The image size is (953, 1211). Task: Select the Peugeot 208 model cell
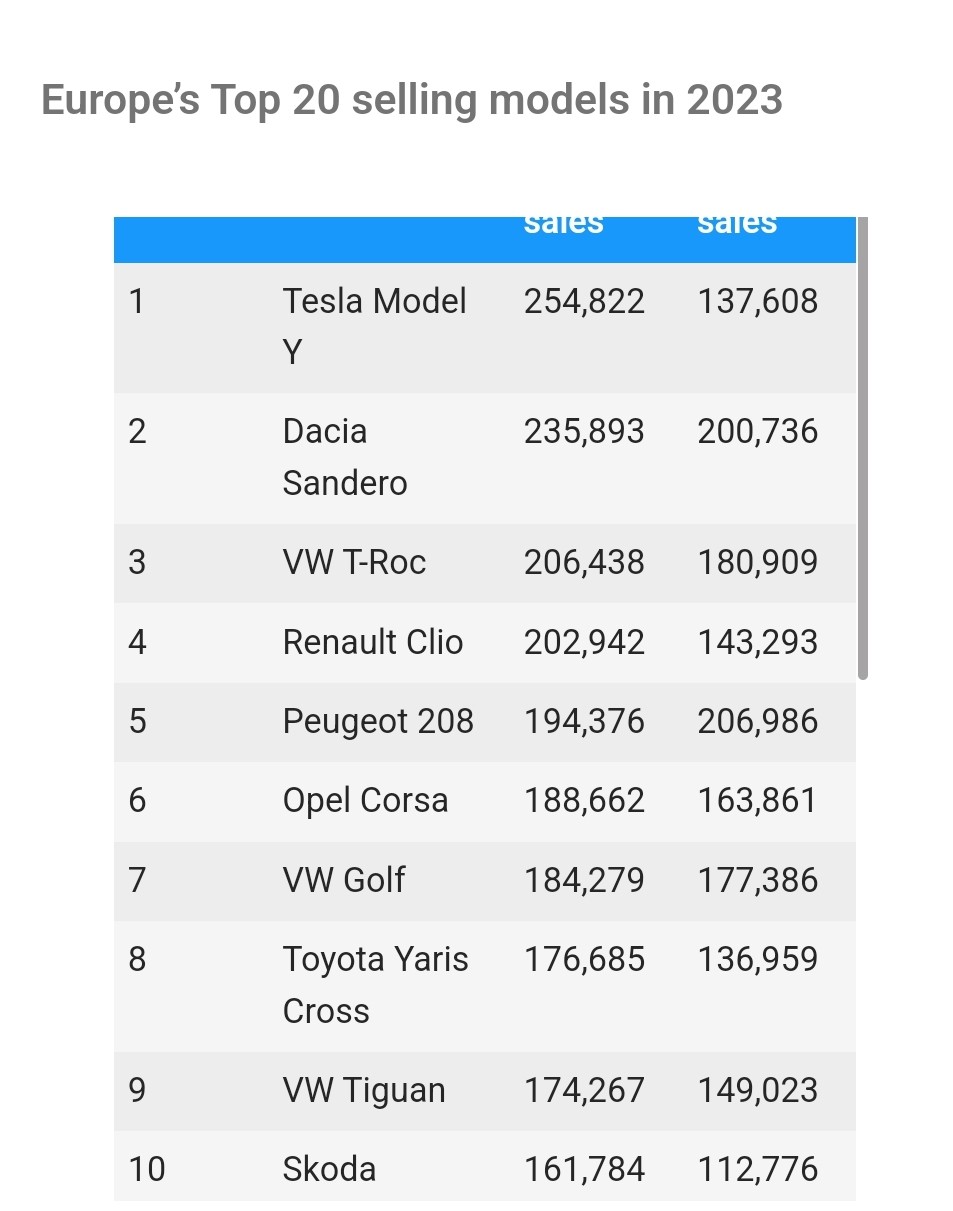pyautogui.click(x=378, y=721)
